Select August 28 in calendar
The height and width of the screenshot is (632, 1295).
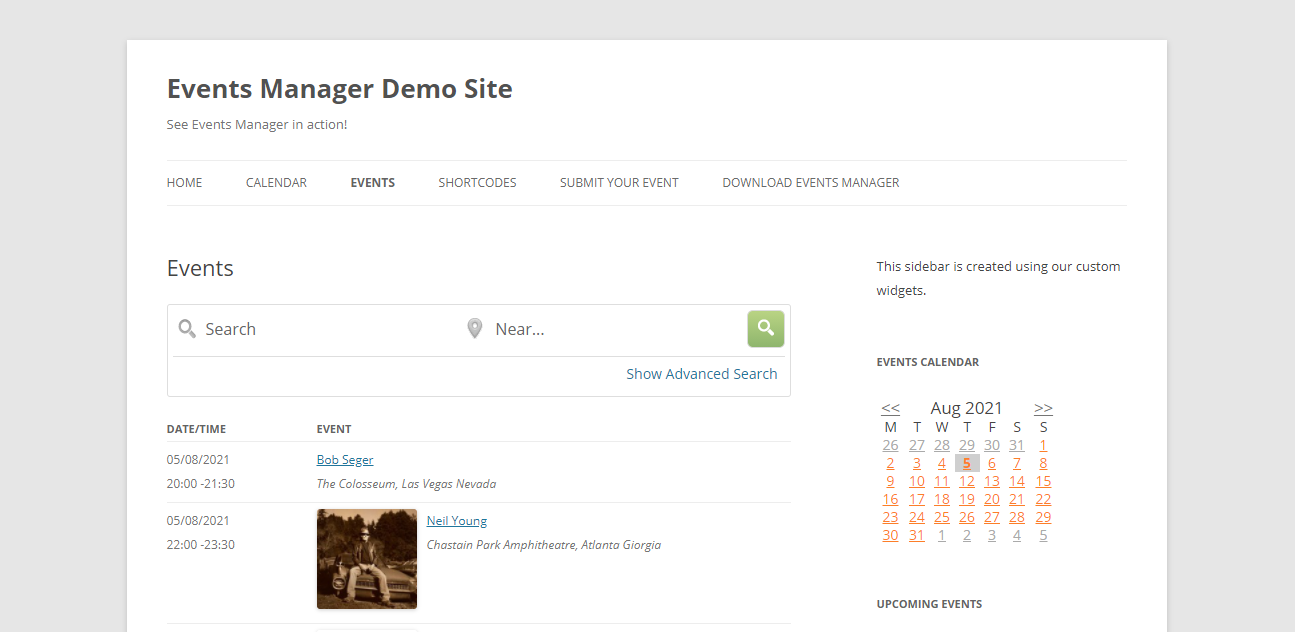(1017, 517)
